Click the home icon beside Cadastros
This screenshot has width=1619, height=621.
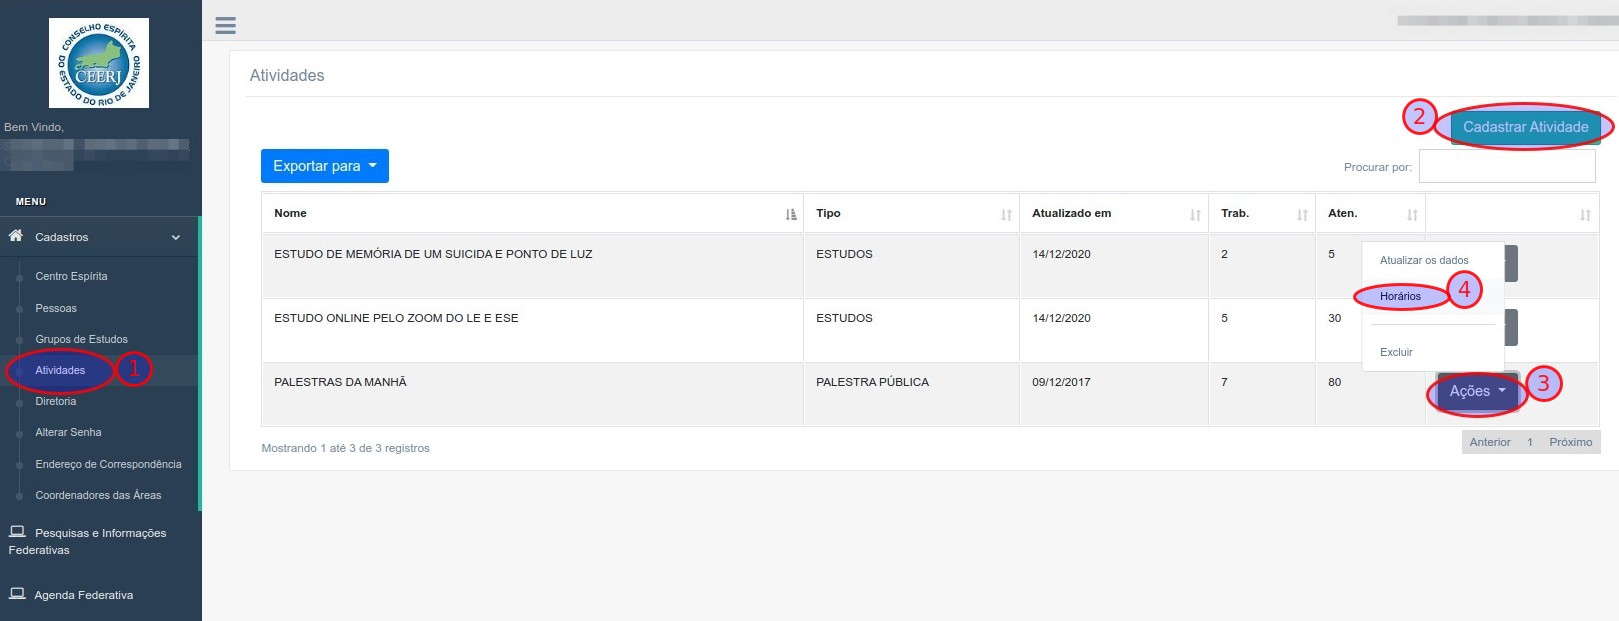(x=16, y=236)
